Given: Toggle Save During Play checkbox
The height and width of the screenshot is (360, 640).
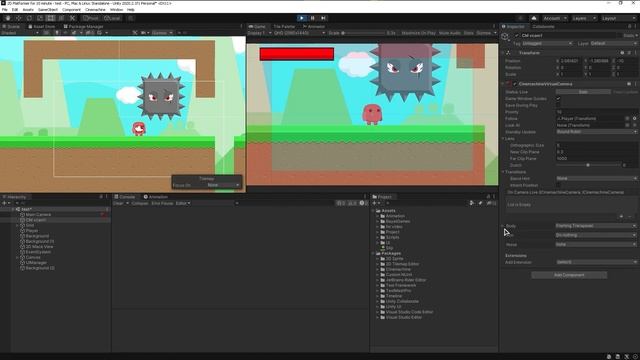Looking at the screenshot, I should click(x=558, y=105).
